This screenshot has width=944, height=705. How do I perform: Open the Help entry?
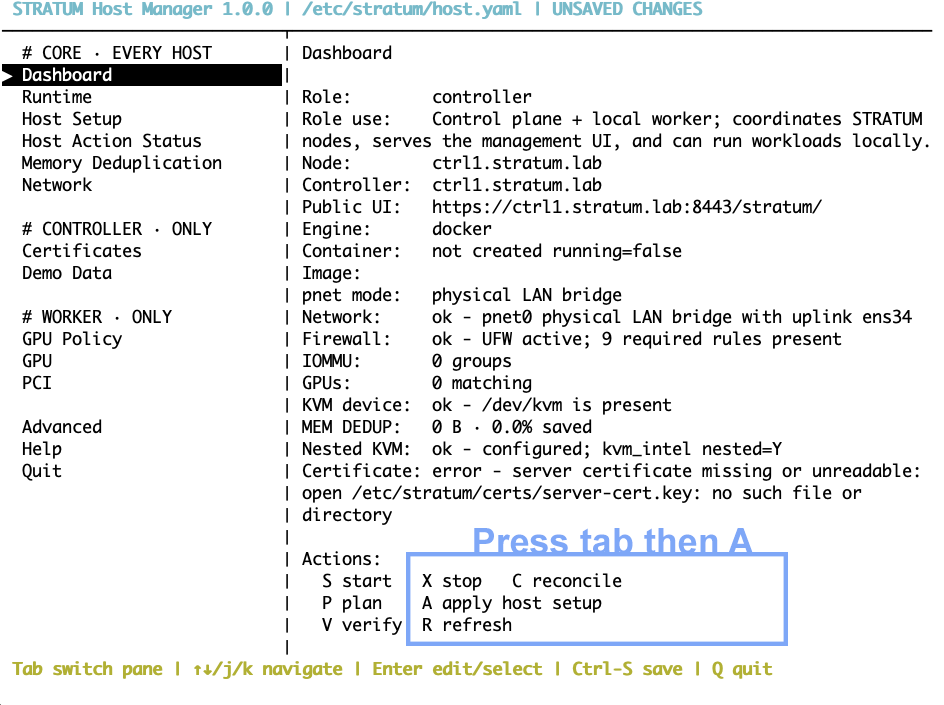point(42,449)
